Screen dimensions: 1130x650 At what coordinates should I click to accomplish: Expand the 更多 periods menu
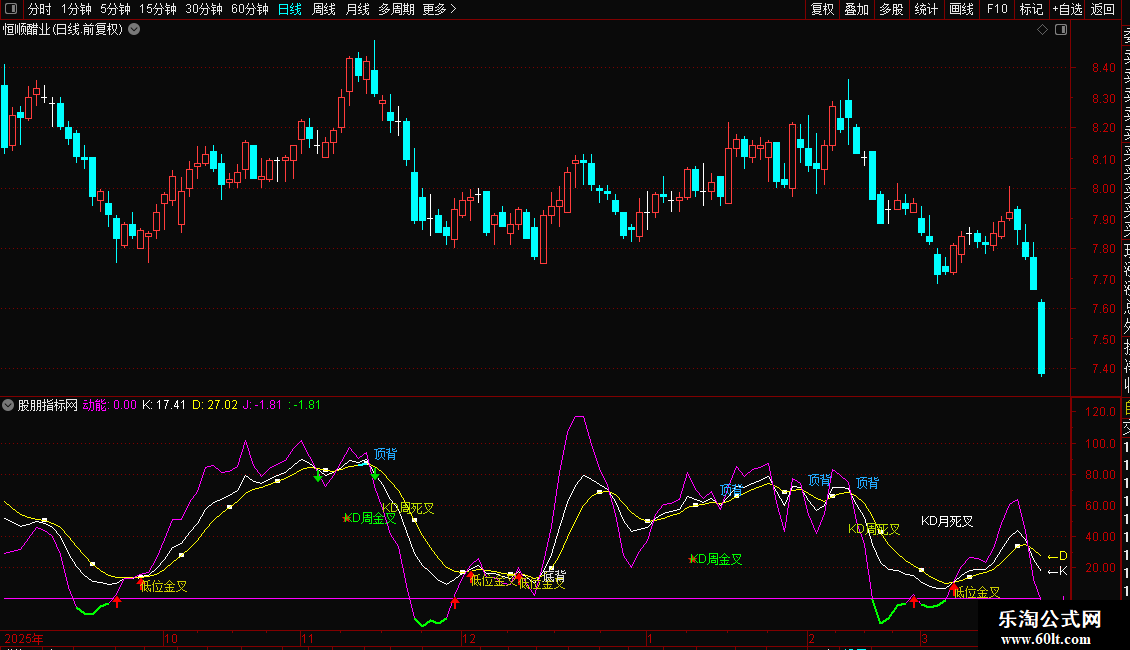pyautogui.click(x=440, y=9)
